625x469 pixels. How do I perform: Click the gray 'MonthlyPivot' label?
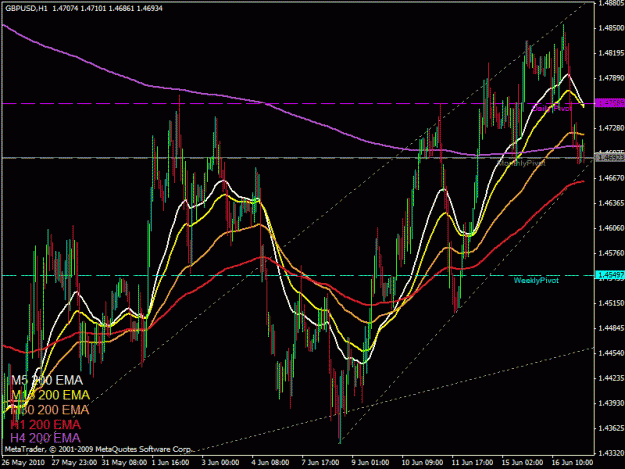[x=521, y=163]
